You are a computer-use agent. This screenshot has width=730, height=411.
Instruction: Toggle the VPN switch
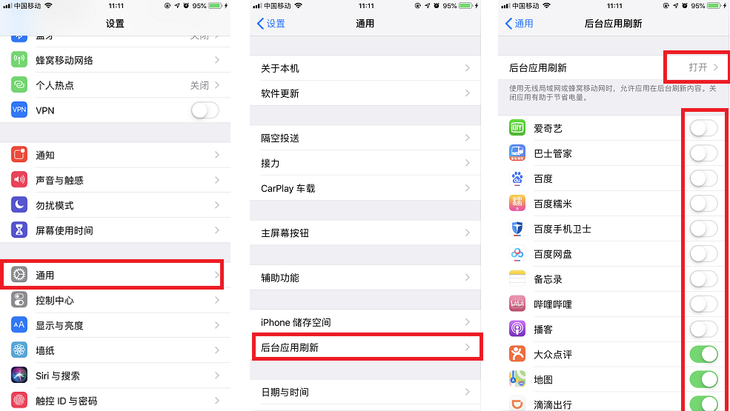pyautogui.click(x=205, y=110)
